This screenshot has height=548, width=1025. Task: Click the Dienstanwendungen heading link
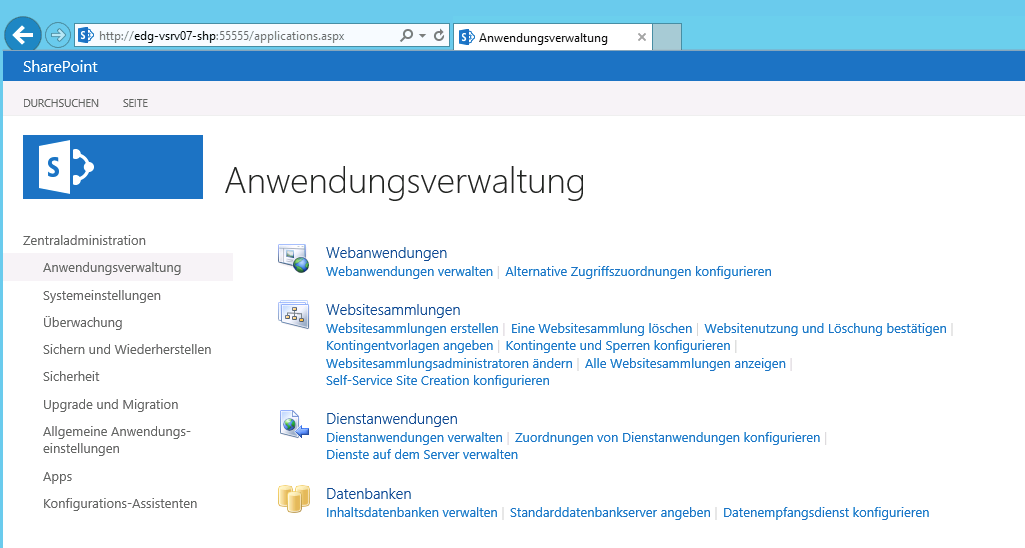pos(392,419)
